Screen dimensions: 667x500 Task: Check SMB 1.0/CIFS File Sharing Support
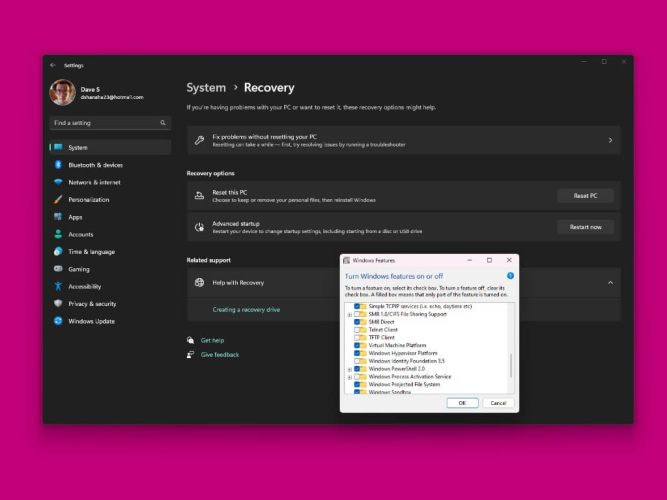point(357,314)
